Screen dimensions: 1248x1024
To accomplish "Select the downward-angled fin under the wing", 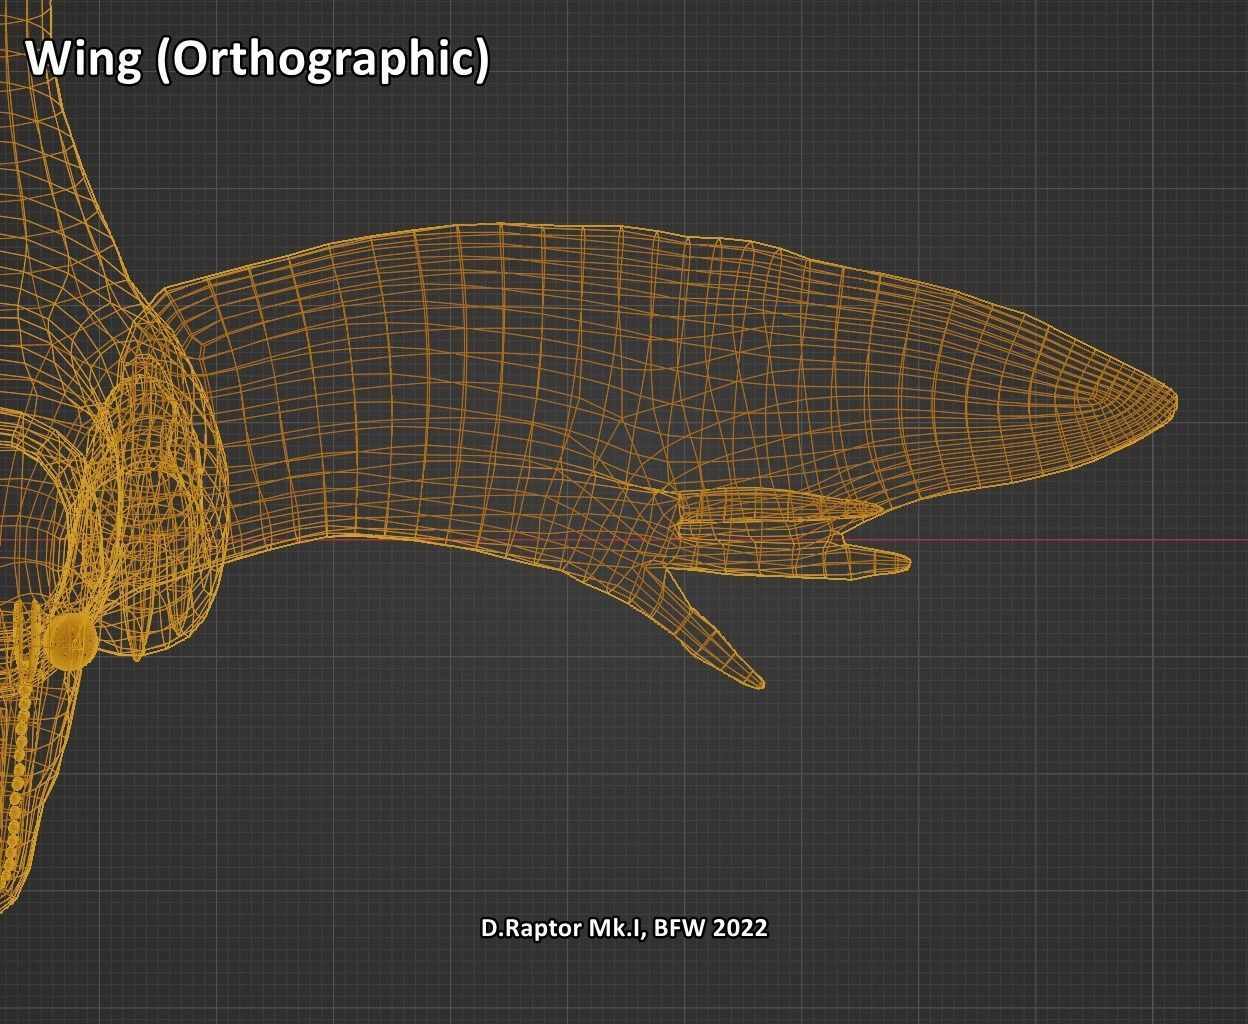I will (x=715, y=630).
